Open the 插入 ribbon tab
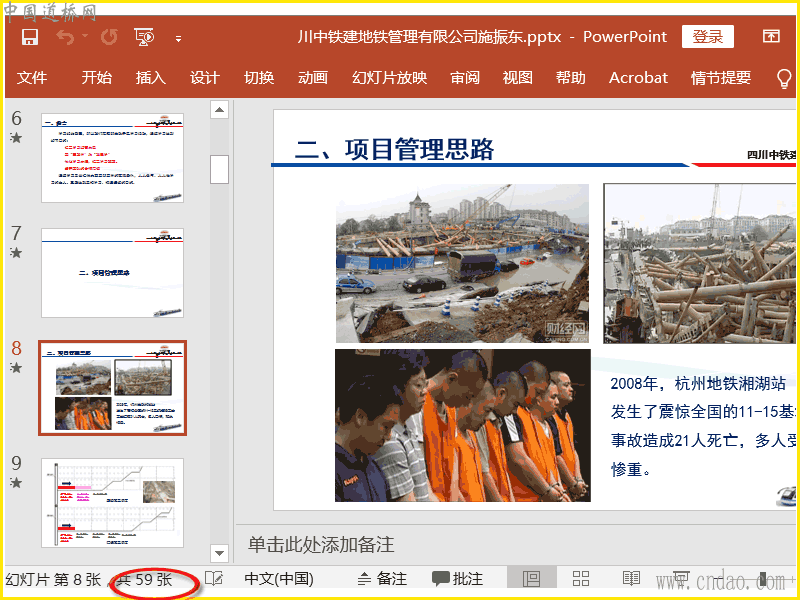The height and width of the screenshot is (600, 800). [x=150, y=78]
